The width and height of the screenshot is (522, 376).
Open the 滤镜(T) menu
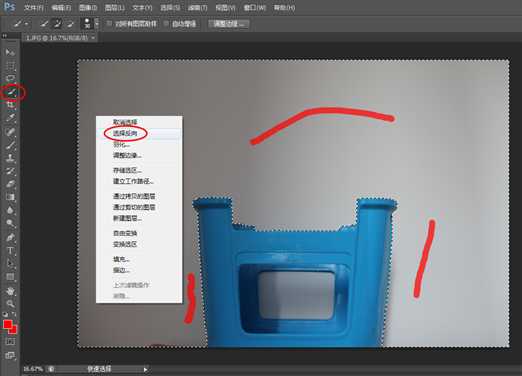197,7
